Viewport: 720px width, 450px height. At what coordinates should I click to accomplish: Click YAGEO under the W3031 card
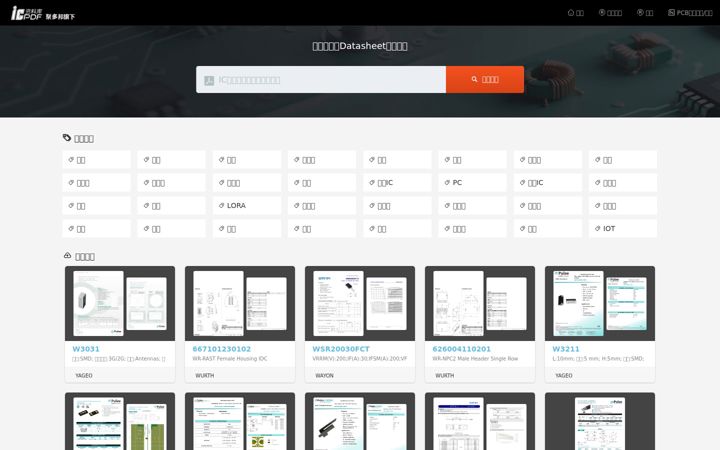tap(84, 376)
